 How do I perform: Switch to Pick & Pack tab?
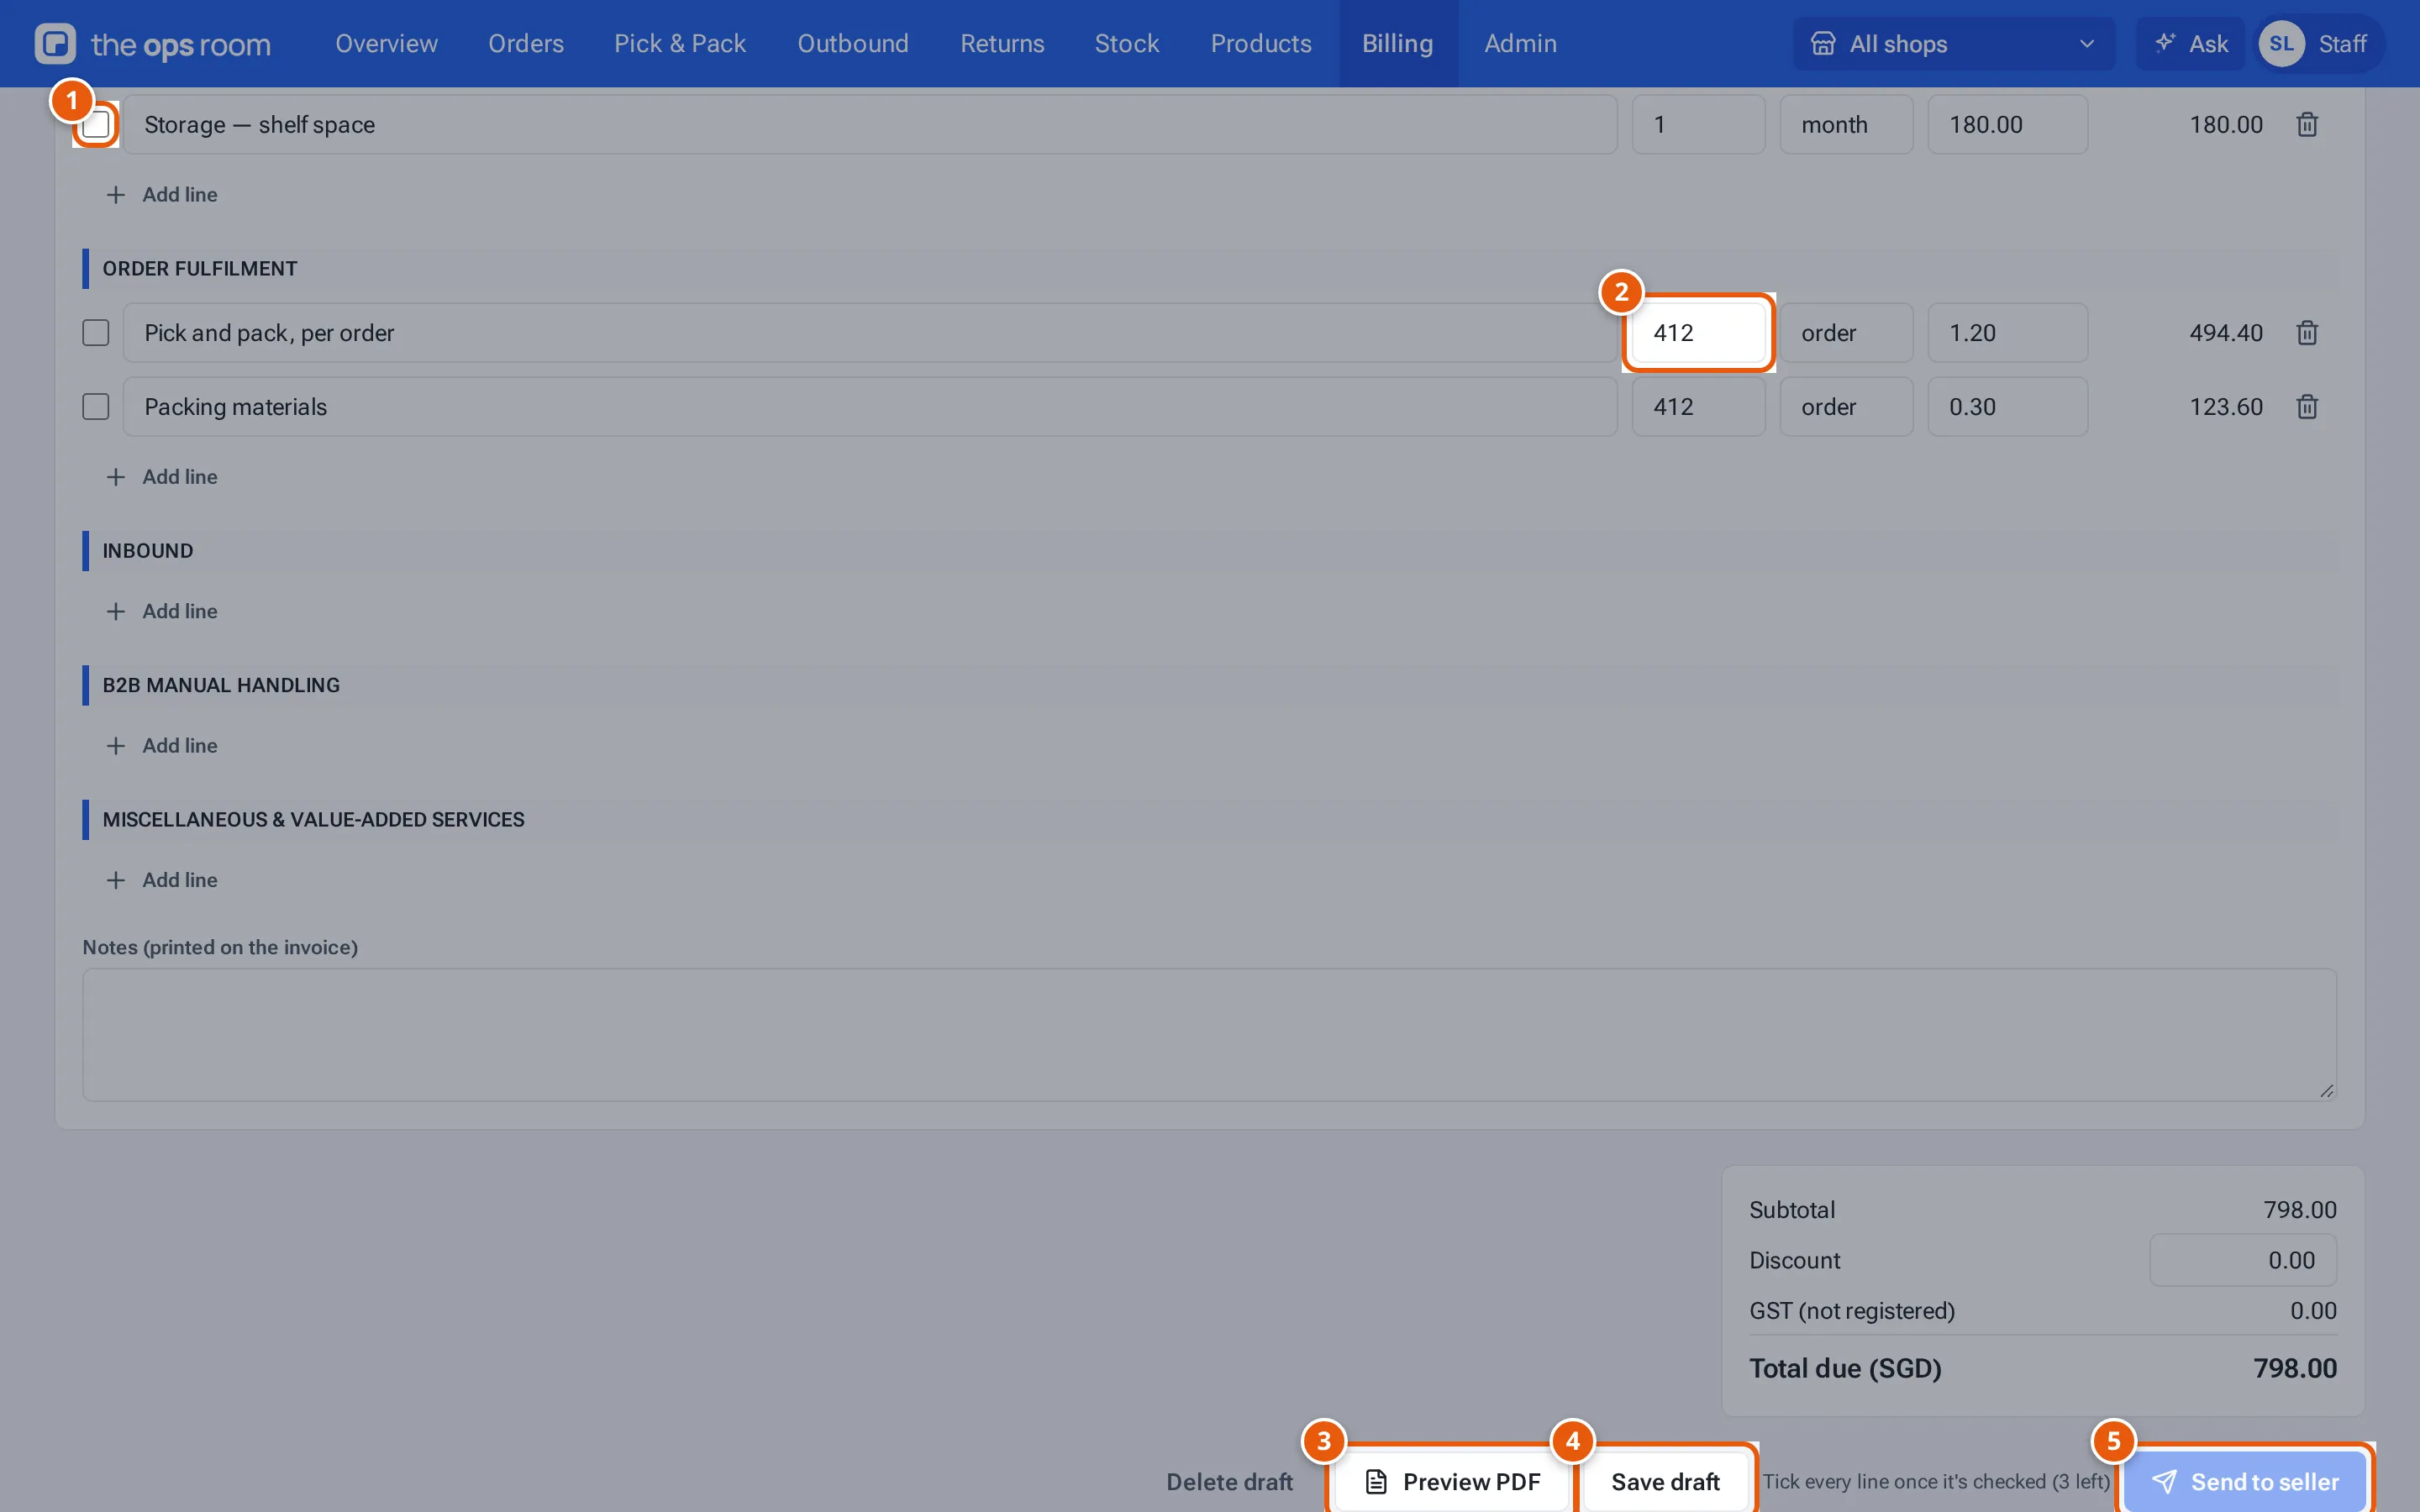click(680, 44)
